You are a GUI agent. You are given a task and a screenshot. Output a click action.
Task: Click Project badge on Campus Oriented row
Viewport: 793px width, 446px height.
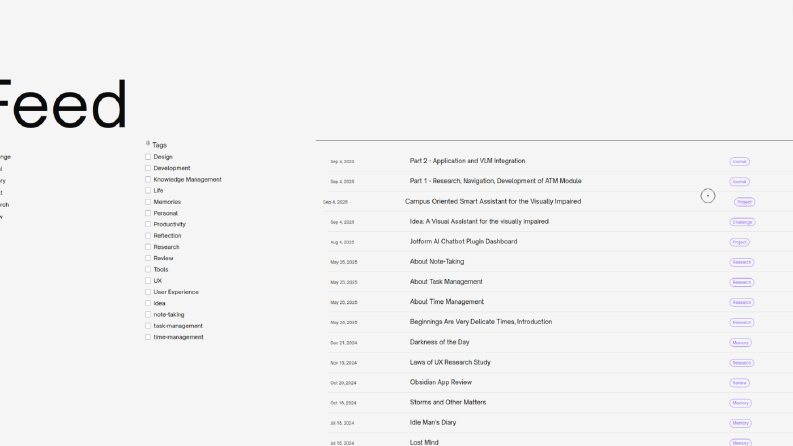(x=744, y=202)
